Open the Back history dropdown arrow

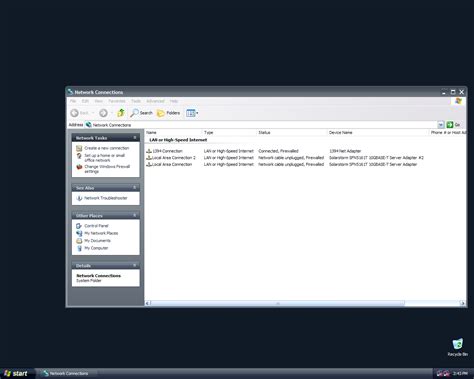(x=93, y=113)
